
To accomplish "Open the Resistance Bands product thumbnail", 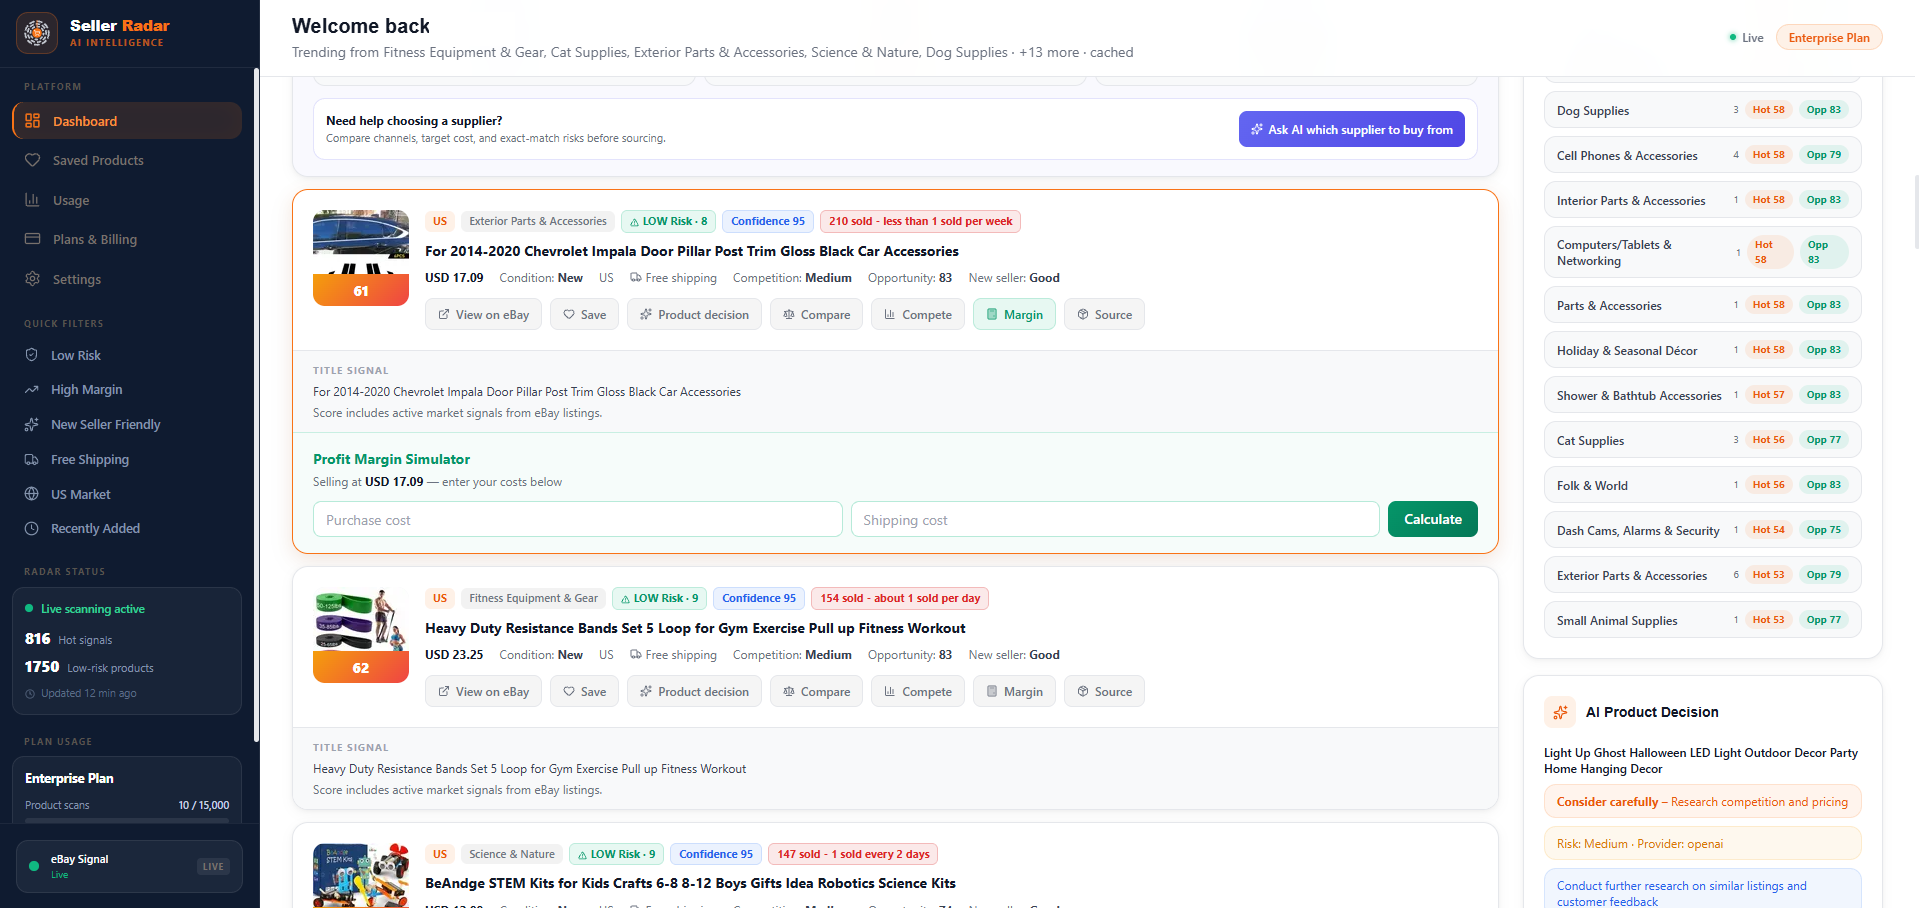I will (x=361, y=635).
